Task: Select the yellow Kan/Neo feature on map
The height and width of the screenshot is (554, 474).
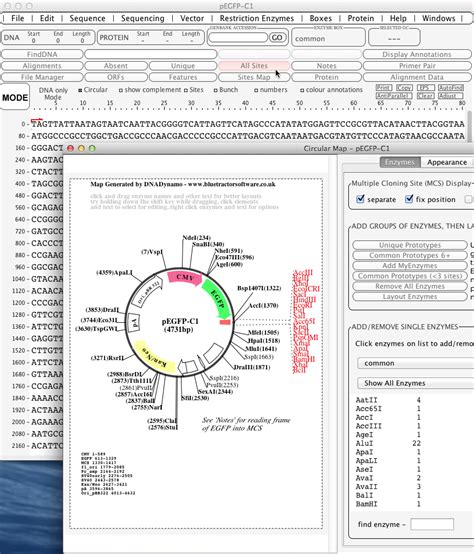Action: (155, 357)
